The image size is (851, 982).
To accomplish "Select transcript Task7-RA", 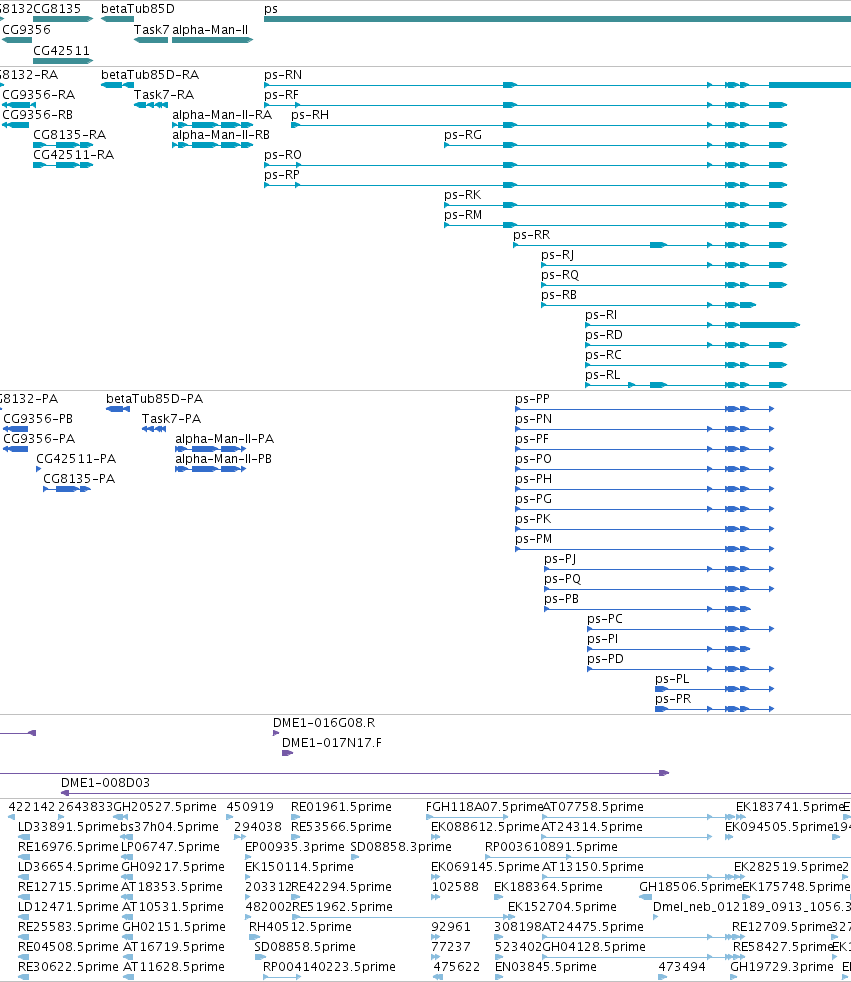I will click(x=163, y=95).
